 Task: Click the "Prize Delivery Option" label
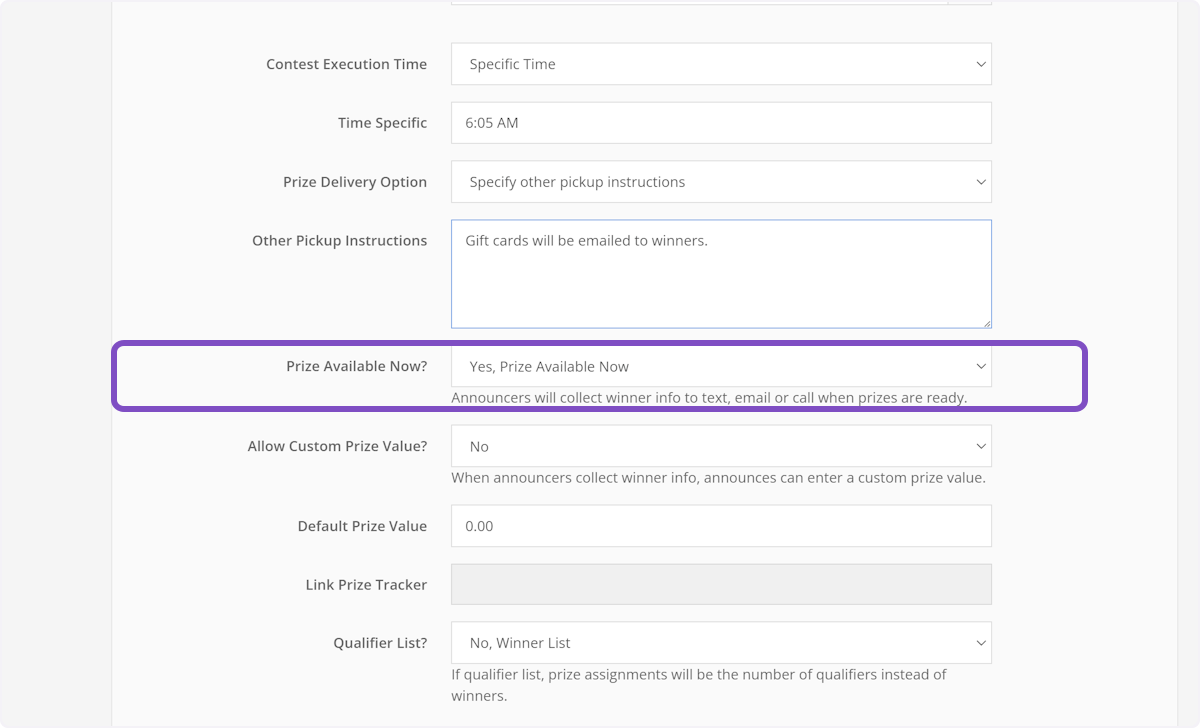click(x=355, y=182)
